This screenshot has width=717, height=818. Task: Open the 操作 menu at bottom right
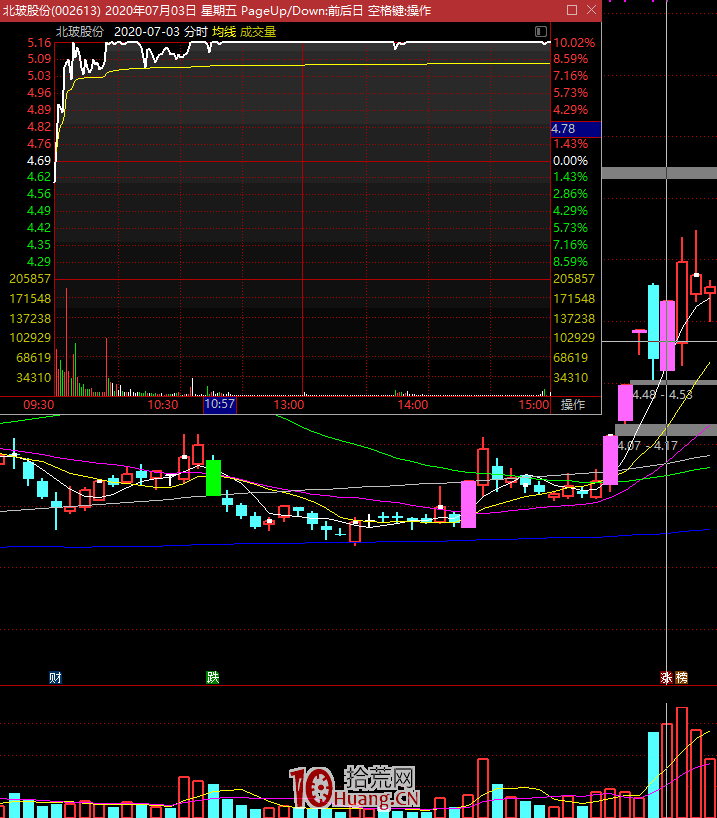pos(573,405)
